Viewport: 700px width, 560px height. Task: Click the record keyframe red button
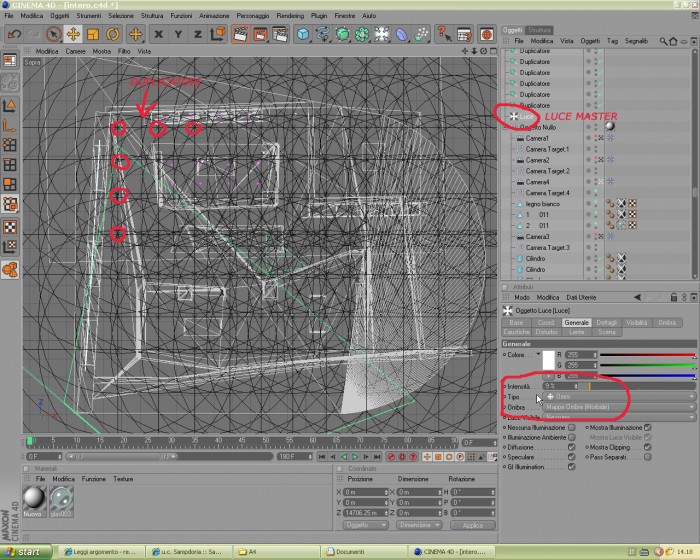(x=392, y=457)
